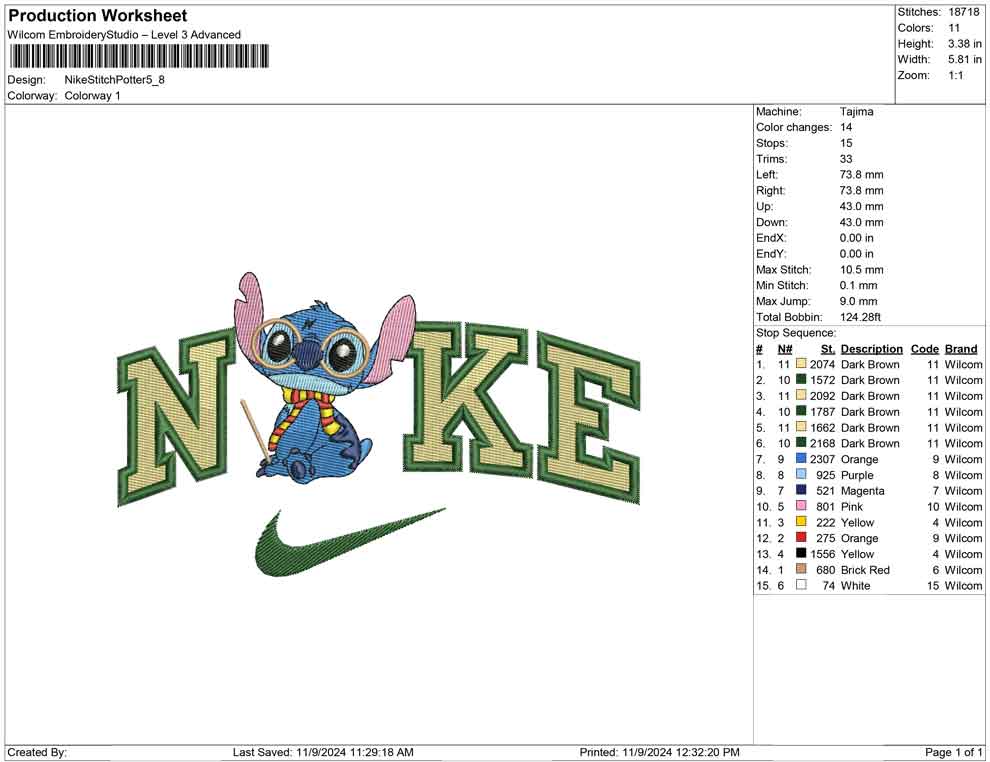990x762 pixels.
Task: Click the Left value '73.8 mm'
Action: click(861, 175)
